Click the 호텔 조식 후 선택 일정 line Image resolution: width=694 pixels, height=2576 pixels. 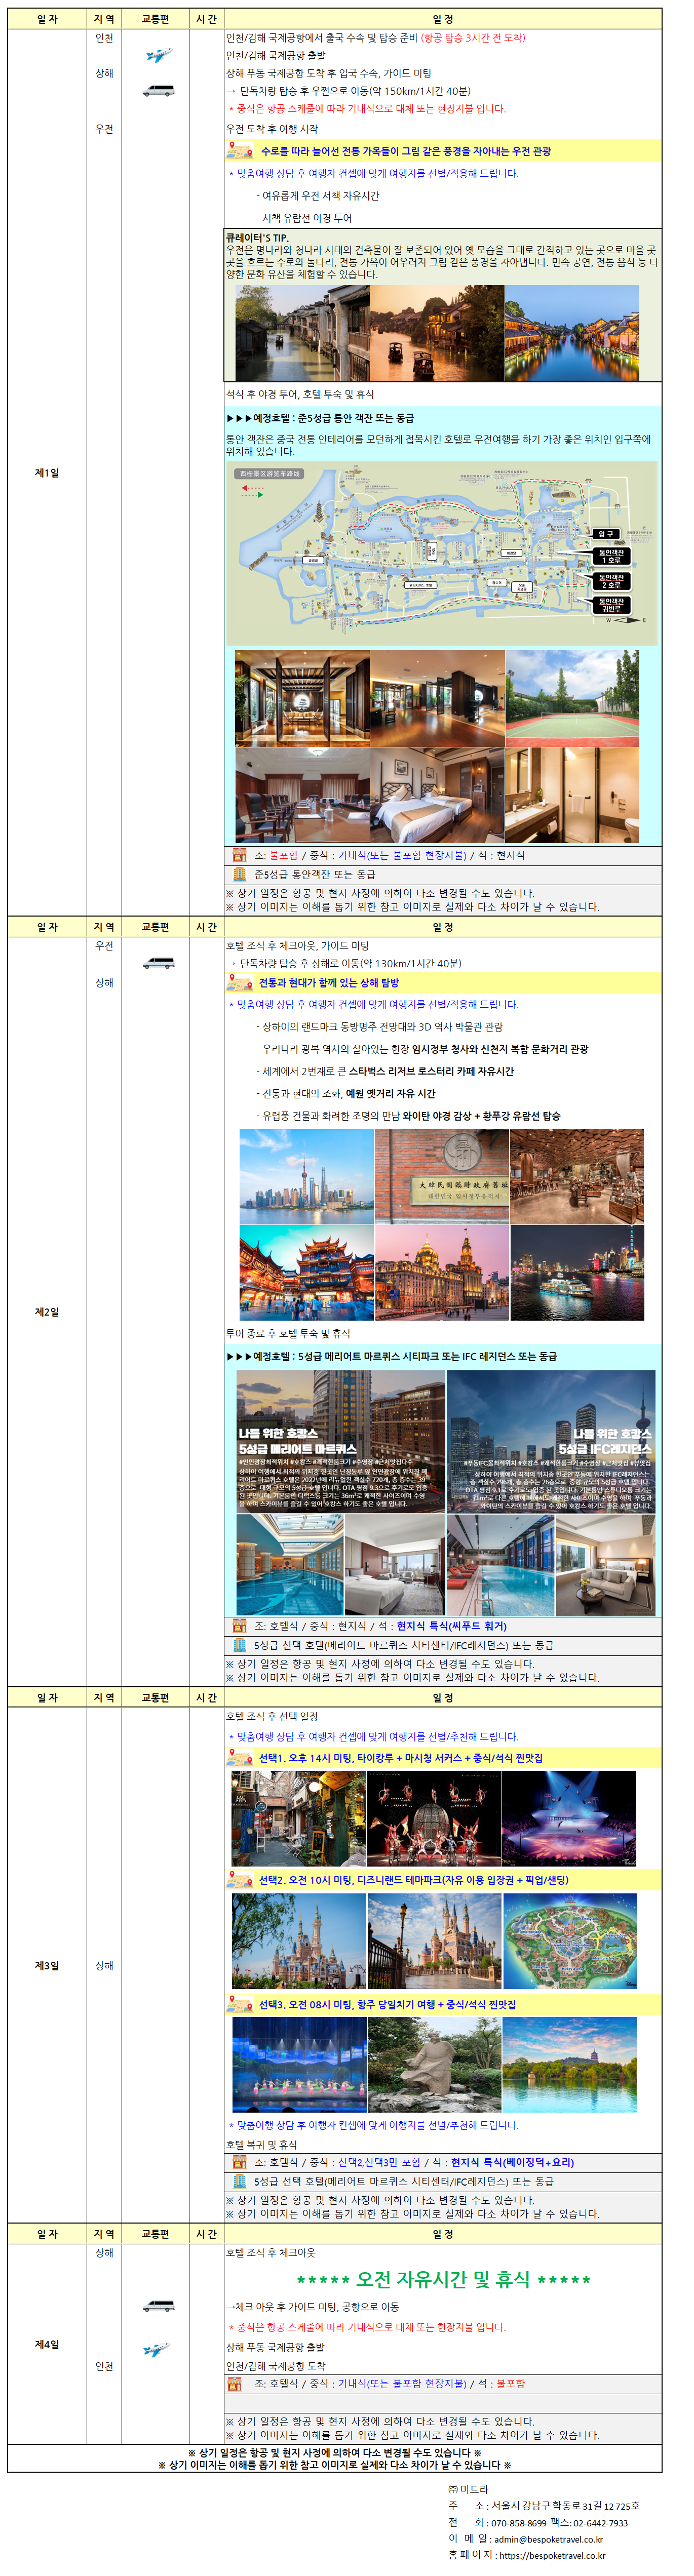(x=272, y=1716)
